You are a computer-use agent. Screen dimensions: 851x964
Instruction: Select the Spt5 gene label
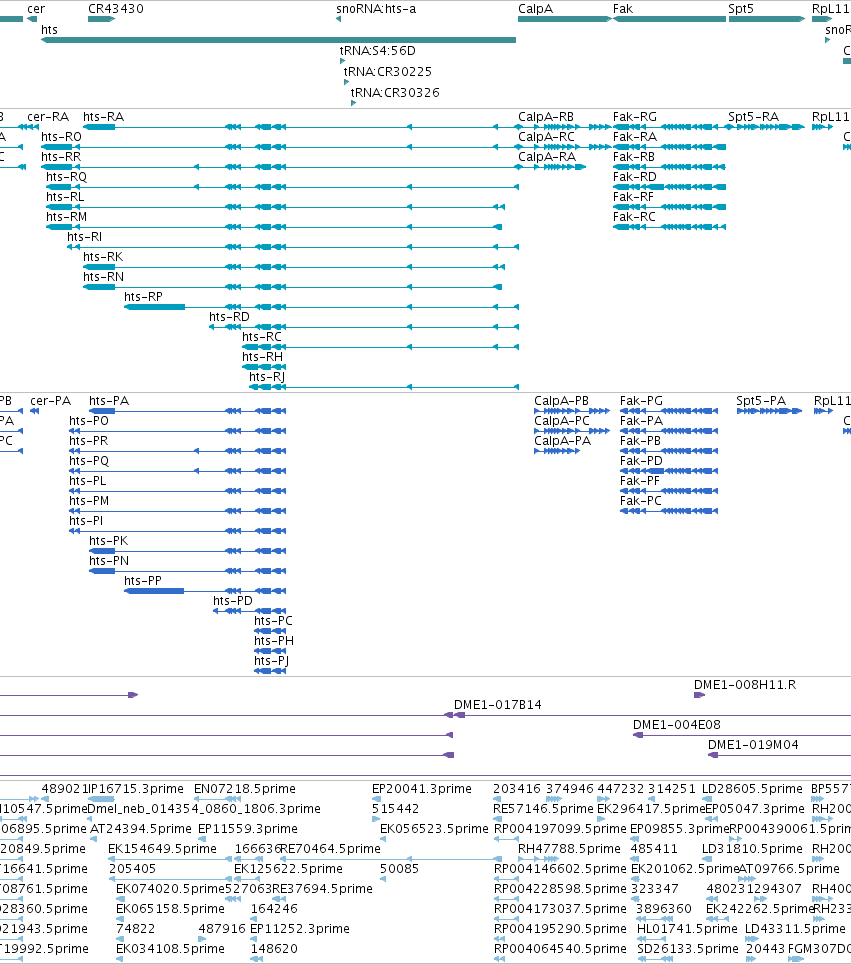click(740, 9)
